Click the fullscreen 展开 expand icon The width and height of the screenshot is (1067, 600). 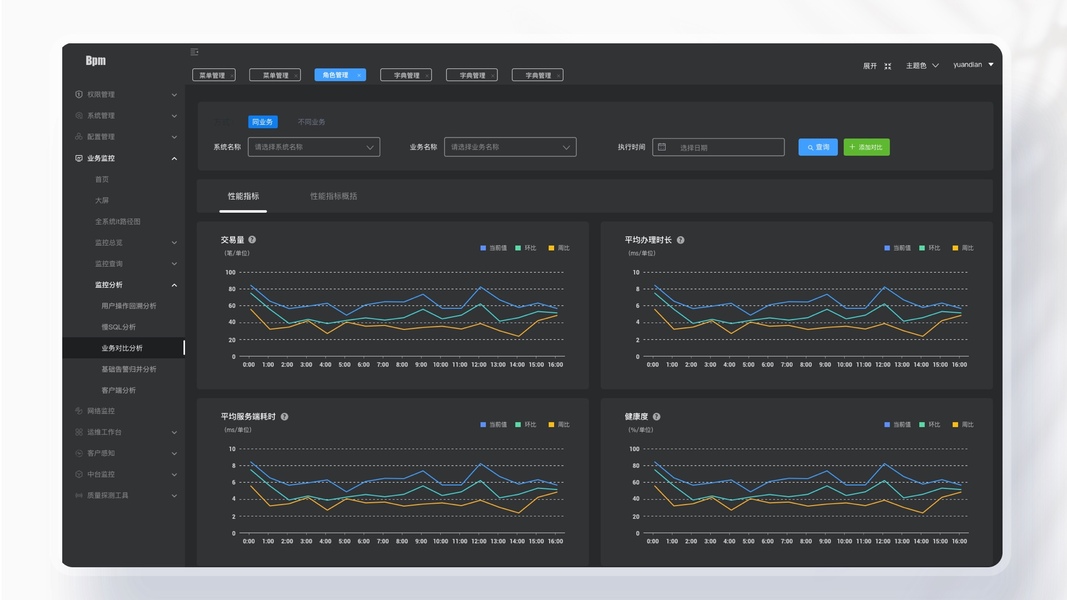887,66
